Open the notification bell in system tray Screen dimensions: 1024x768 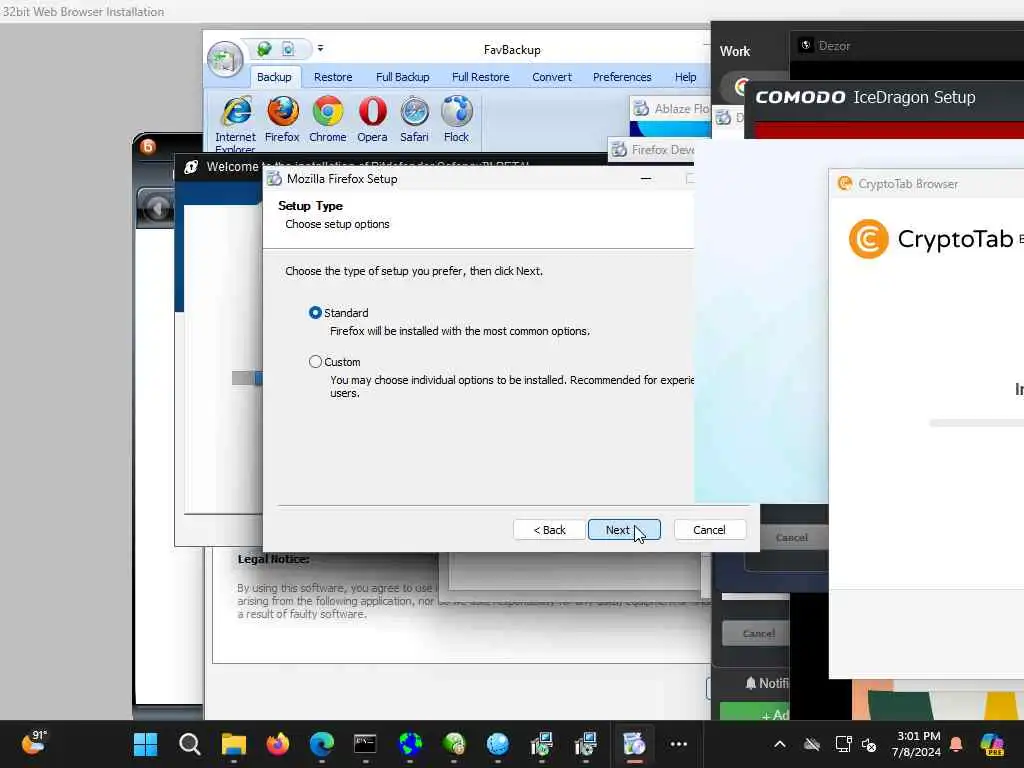(x=956, y=744)
